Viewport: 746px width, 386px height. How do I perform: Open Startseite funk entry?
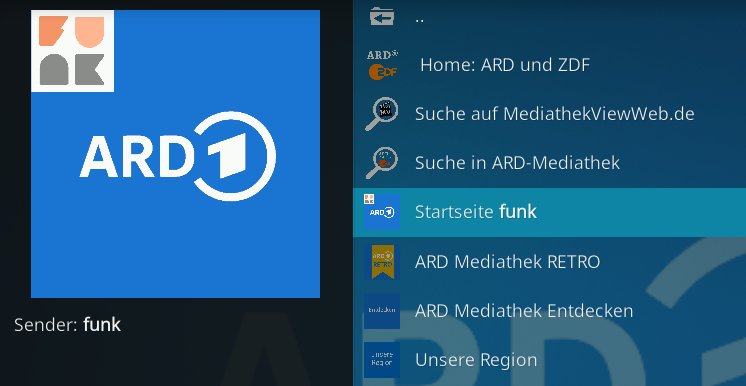click(x=550, y=212)
